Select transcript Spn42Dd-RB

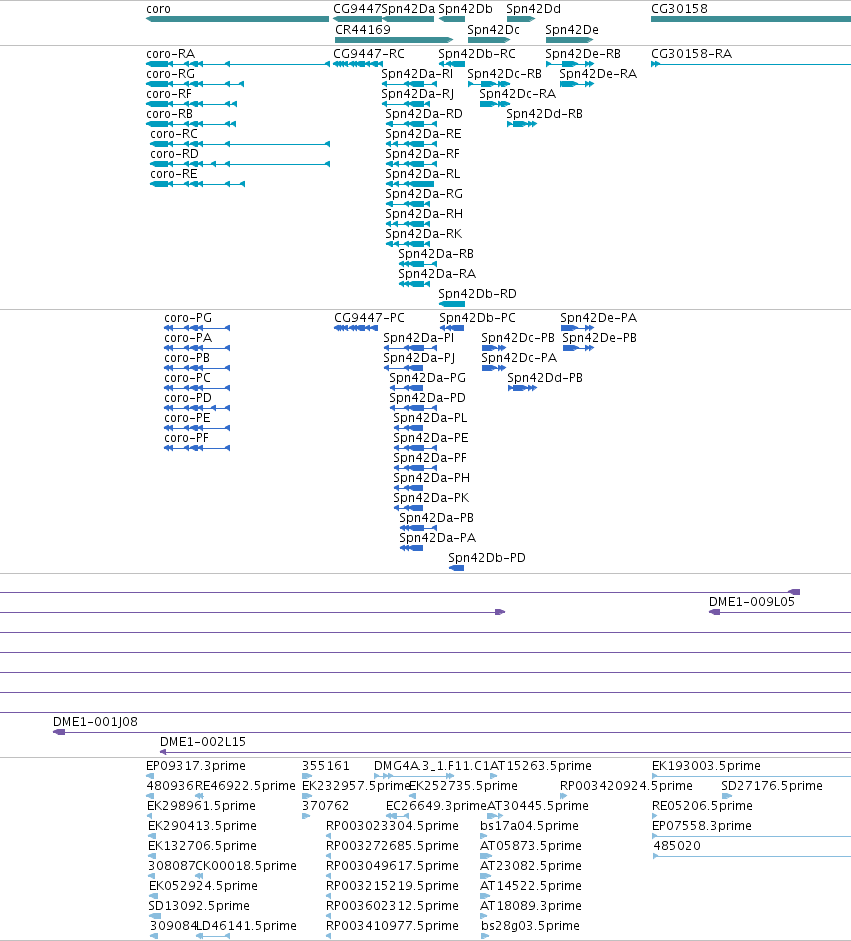[522, 124]
